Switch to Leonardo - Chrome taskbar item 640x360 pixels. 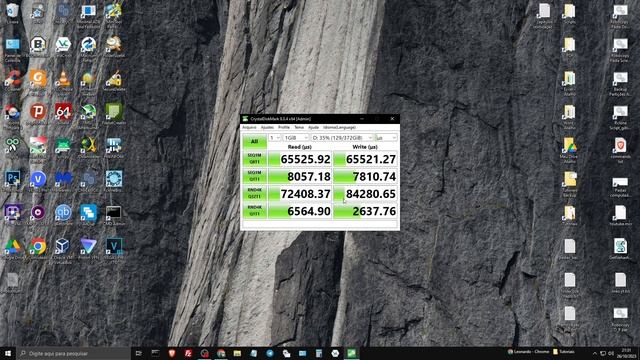529,351
